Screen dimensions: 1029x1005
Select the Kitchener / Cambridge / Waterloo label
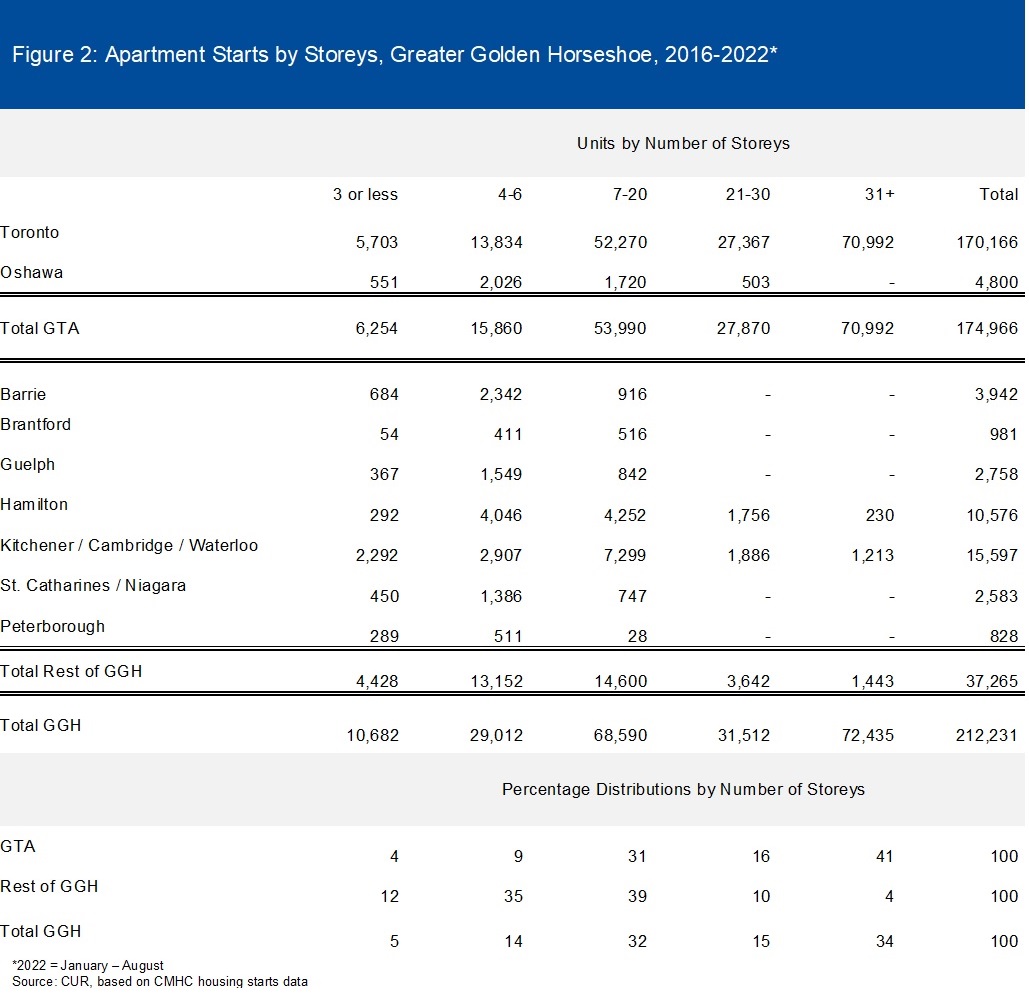pyautogui.click(x=129, y=545)
